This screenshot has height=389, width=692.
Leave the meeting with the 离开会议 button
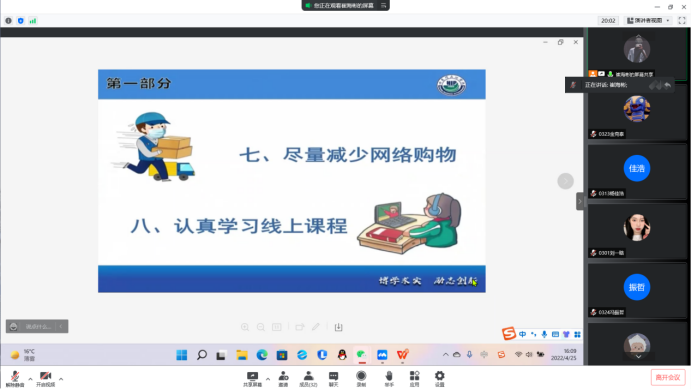(x=668, y=378)
